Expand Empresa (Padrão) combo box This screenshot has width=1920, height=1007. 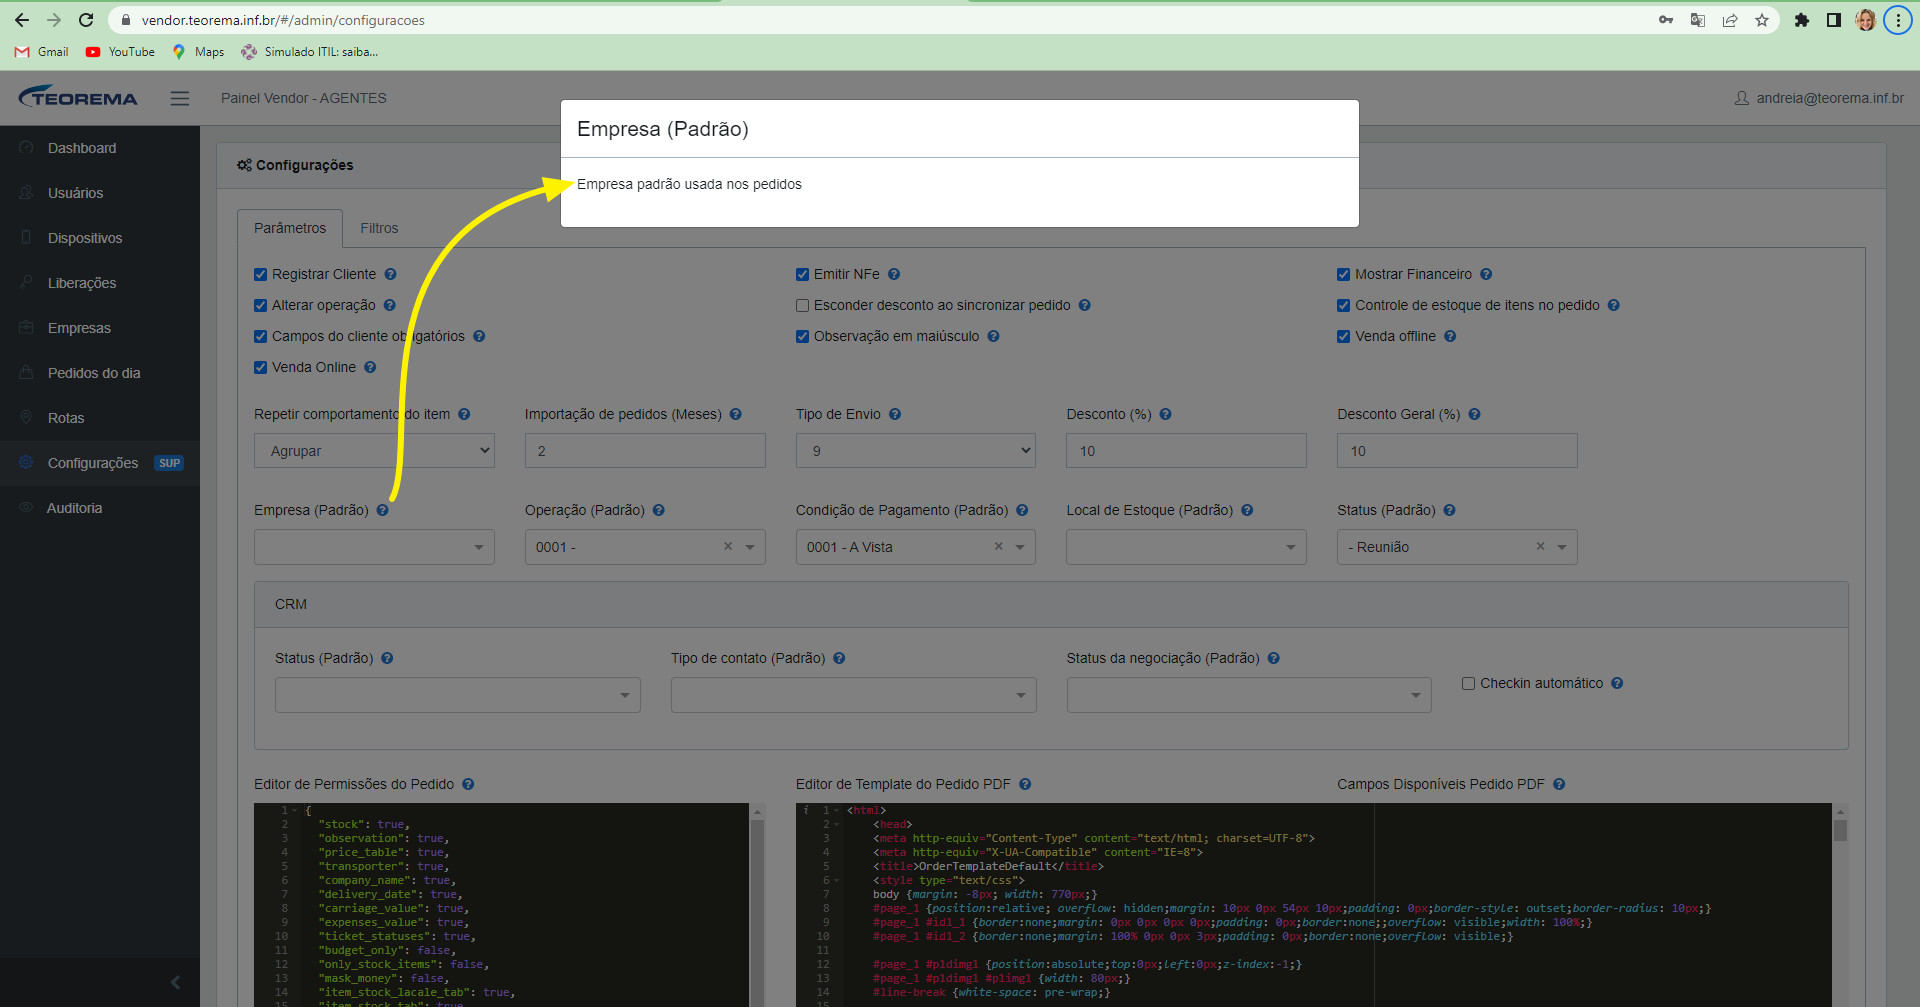click(374, 547)
